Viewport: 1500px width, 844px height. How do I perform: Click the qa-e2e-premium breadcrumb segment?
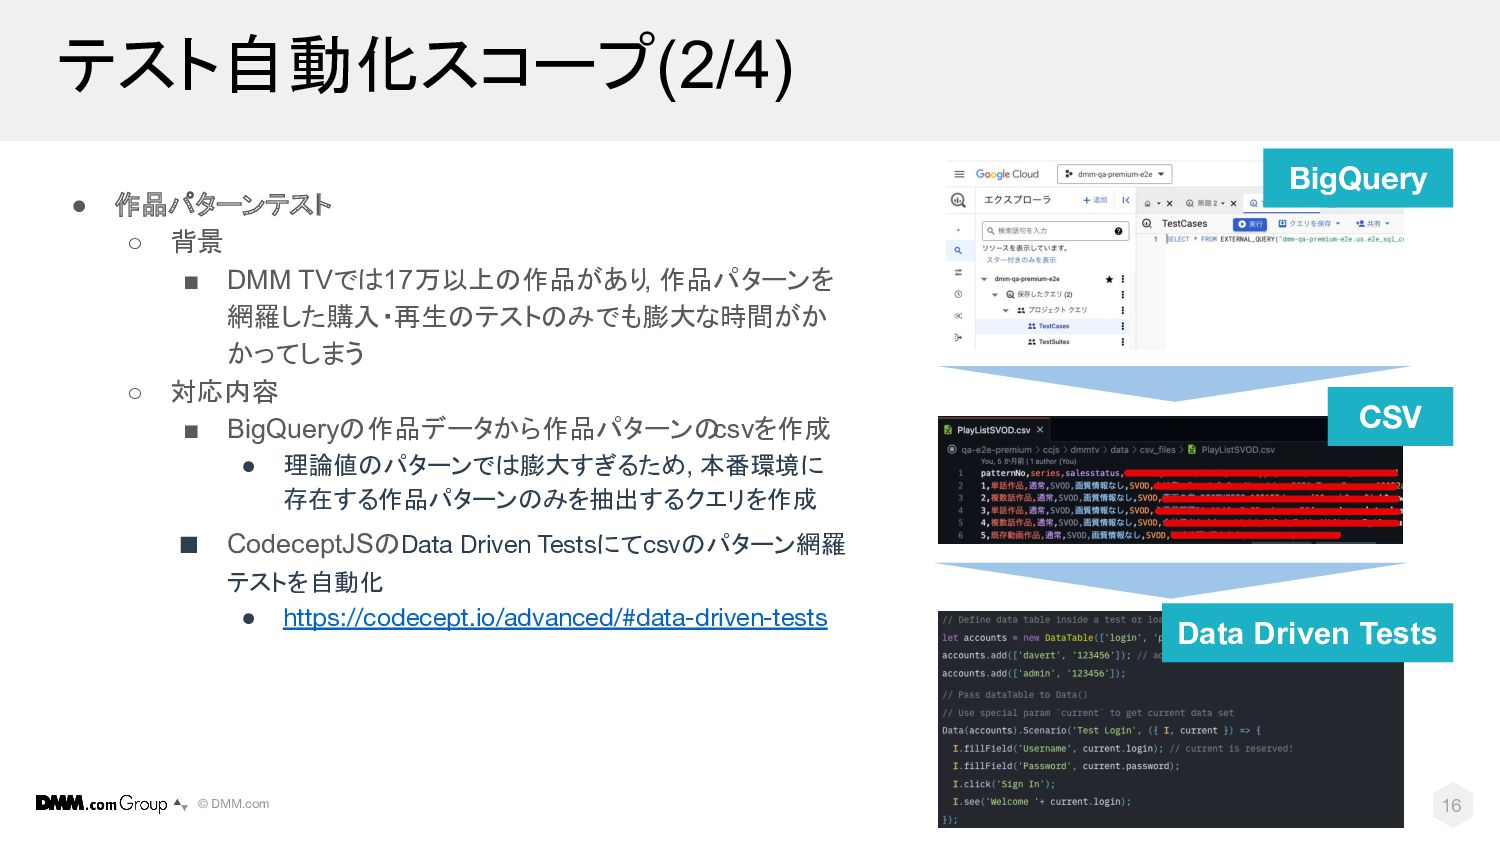(996, 450)
